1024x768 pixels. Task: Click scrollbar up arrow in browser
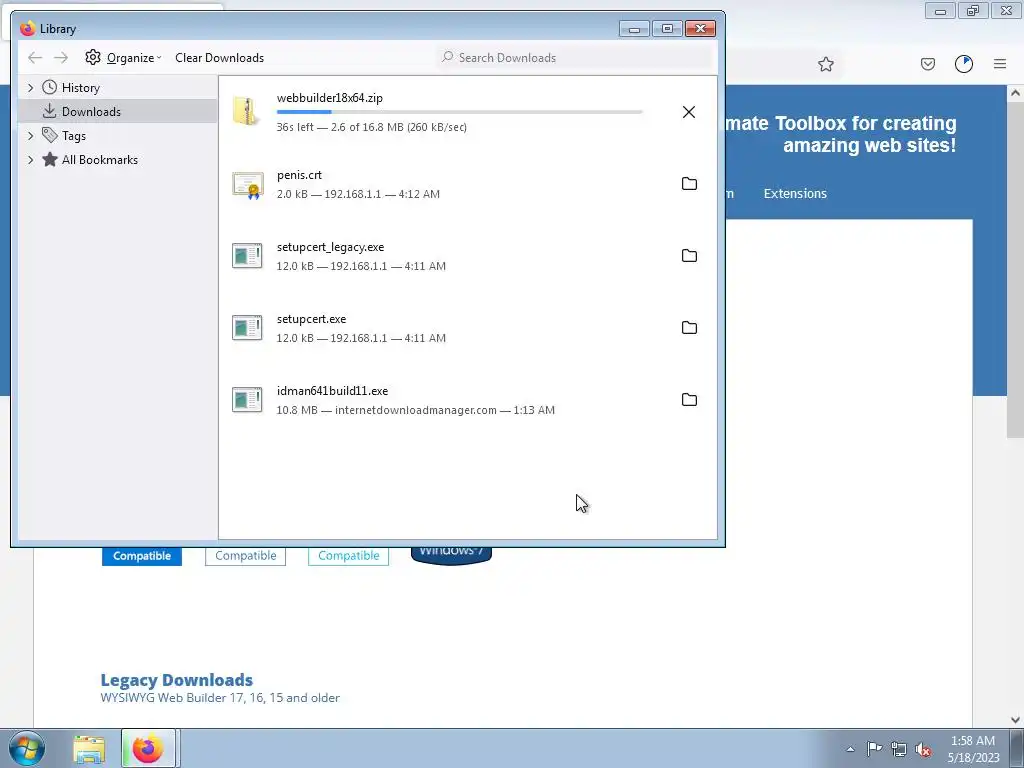1015,93
